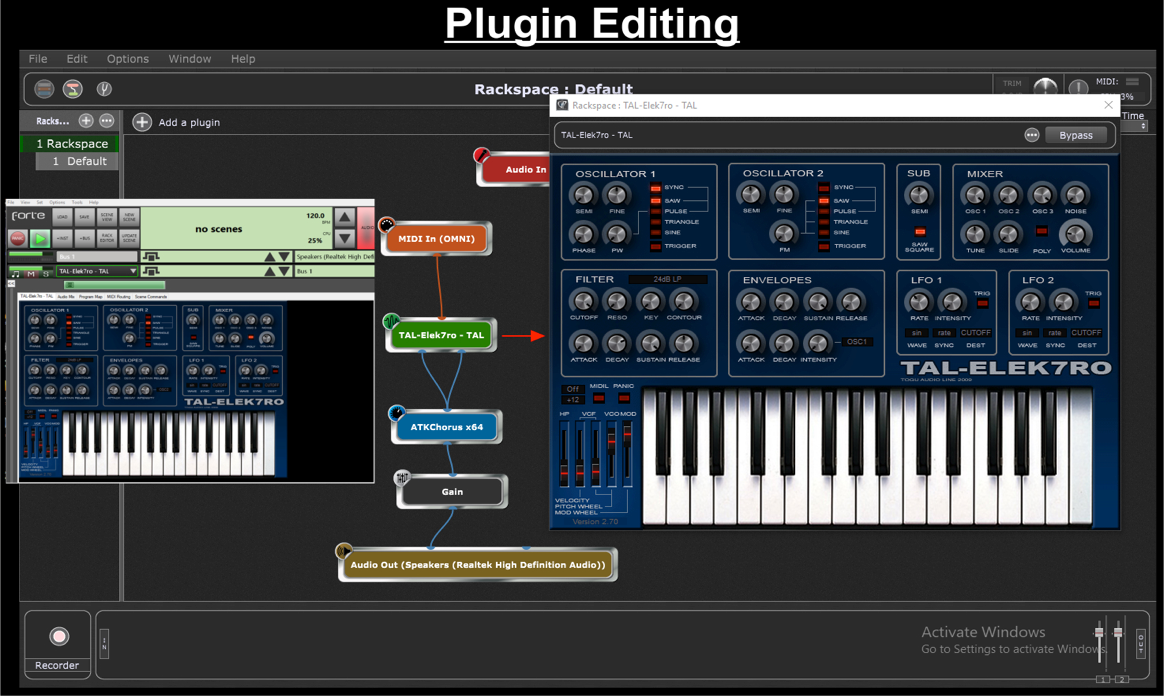Click the Oscillator 2 FM knob
1164x696 pixels.
click(784, 234)
